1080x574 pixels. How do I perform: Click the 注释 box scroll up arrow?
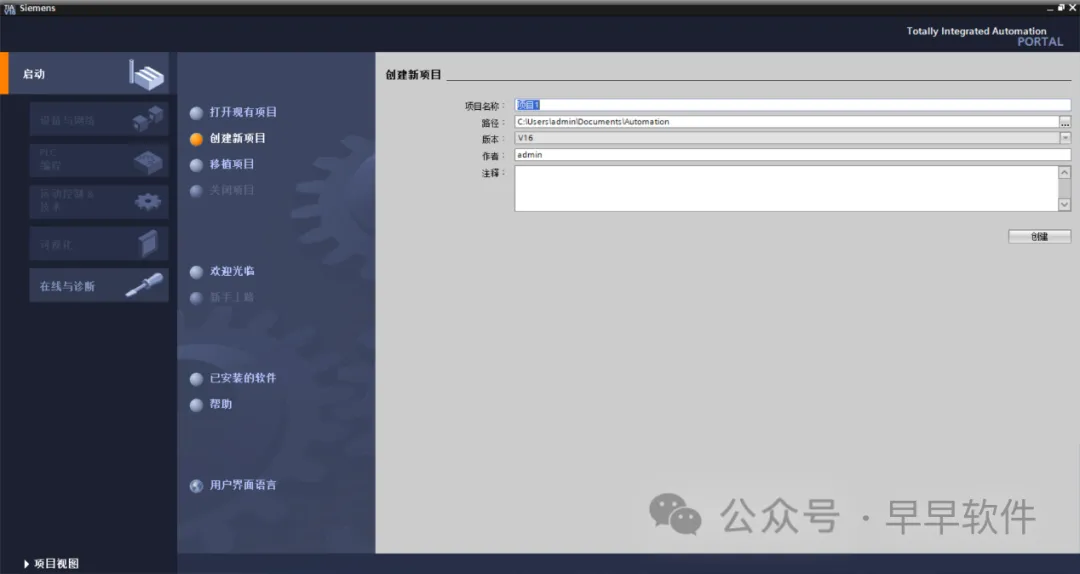click(1064, 172)
